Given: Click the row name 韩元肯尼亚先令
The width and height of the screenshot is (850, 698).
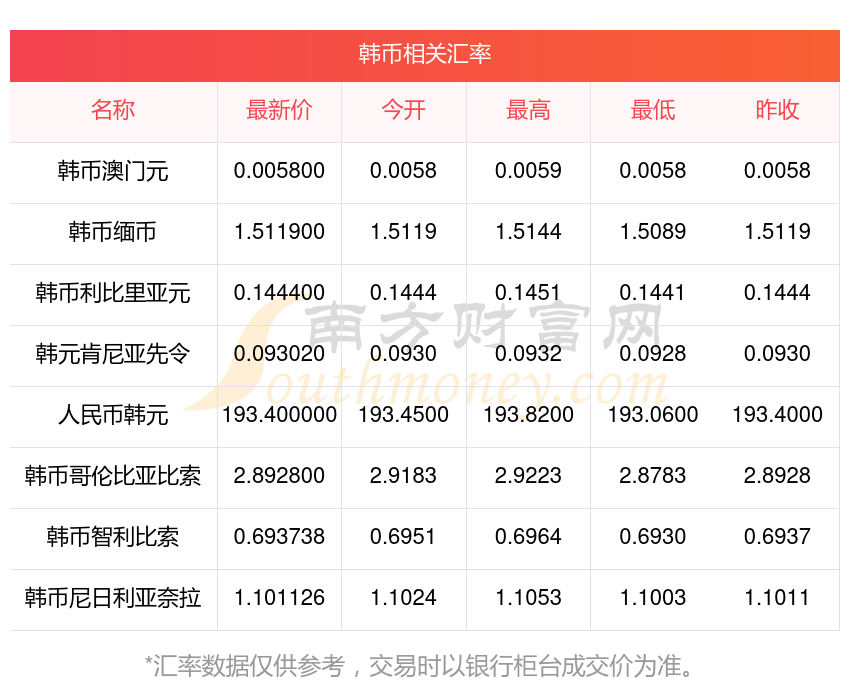Looking at the screenshot, I should [x=113, y=354].
